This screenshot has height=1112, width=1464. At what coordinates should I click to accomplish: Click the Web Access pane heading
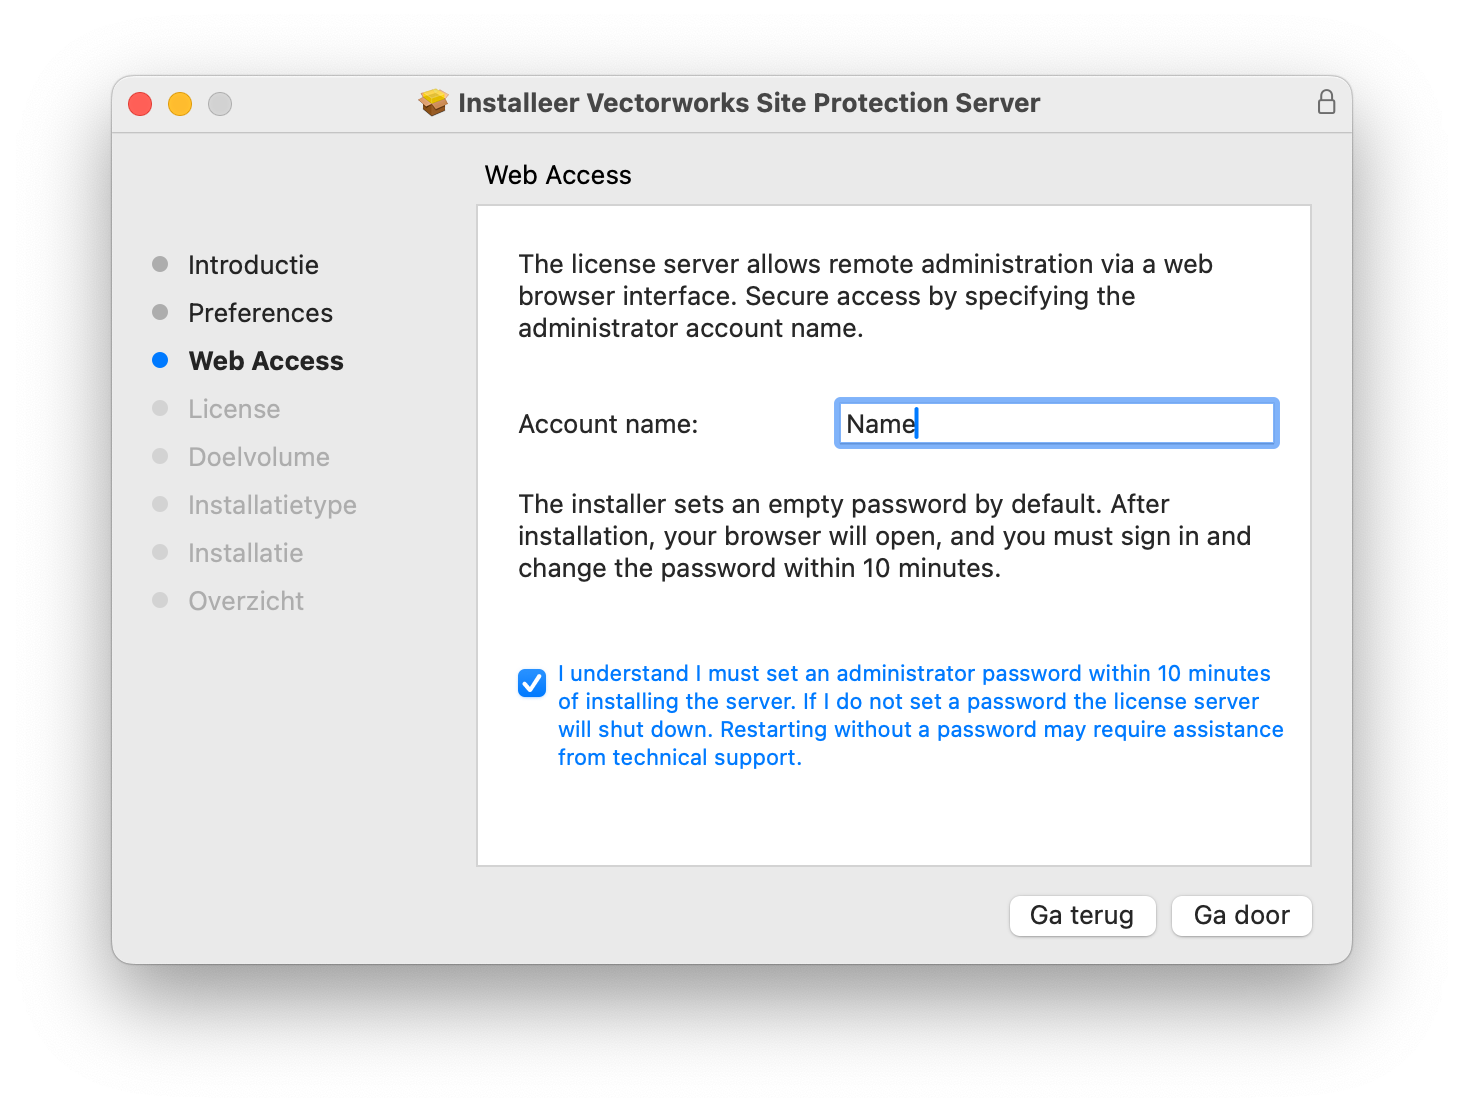558,175
